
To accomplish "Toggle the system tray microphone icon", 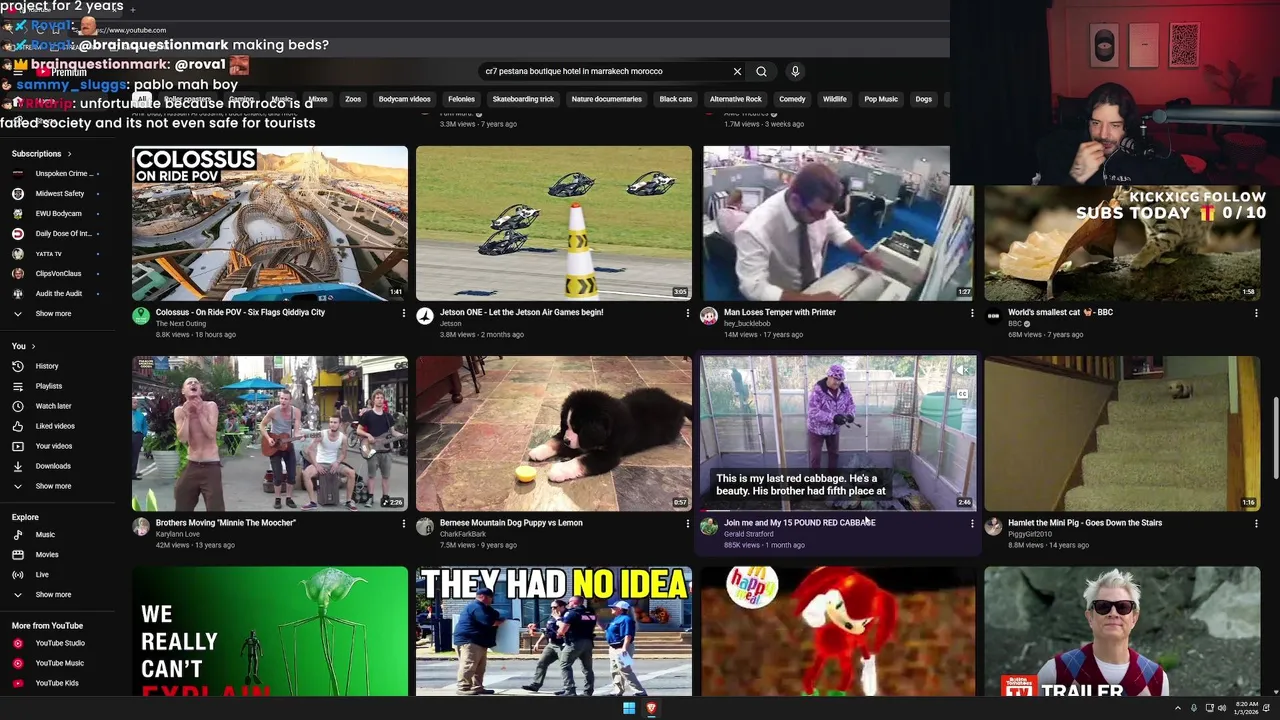I will (1193, 708).
